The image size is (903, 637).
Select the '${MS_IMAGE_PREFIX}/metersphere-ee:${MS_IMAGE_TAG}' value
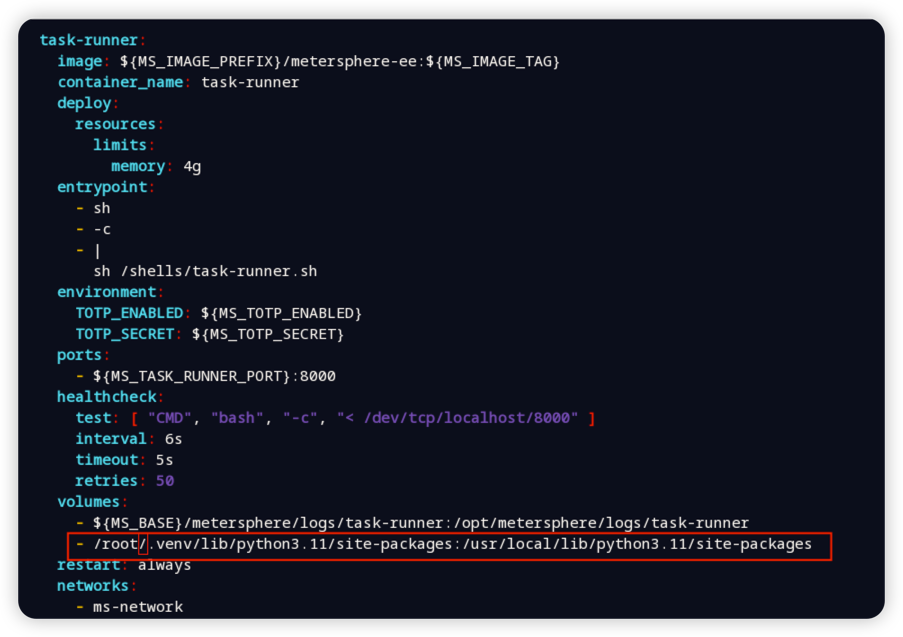(x=340, y=61)
